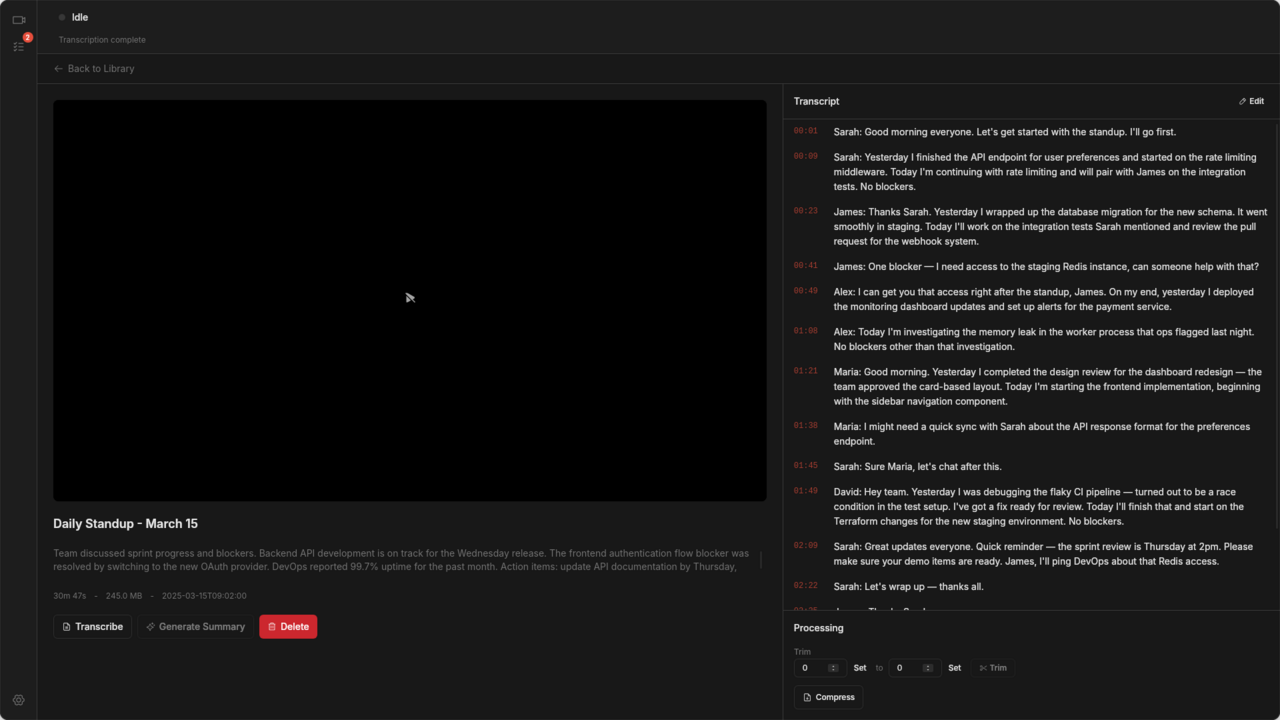The height and width of the screenshot is (720, 1280).
Task: Select timestamp 00:01 in the transcript
Action: 805,131
